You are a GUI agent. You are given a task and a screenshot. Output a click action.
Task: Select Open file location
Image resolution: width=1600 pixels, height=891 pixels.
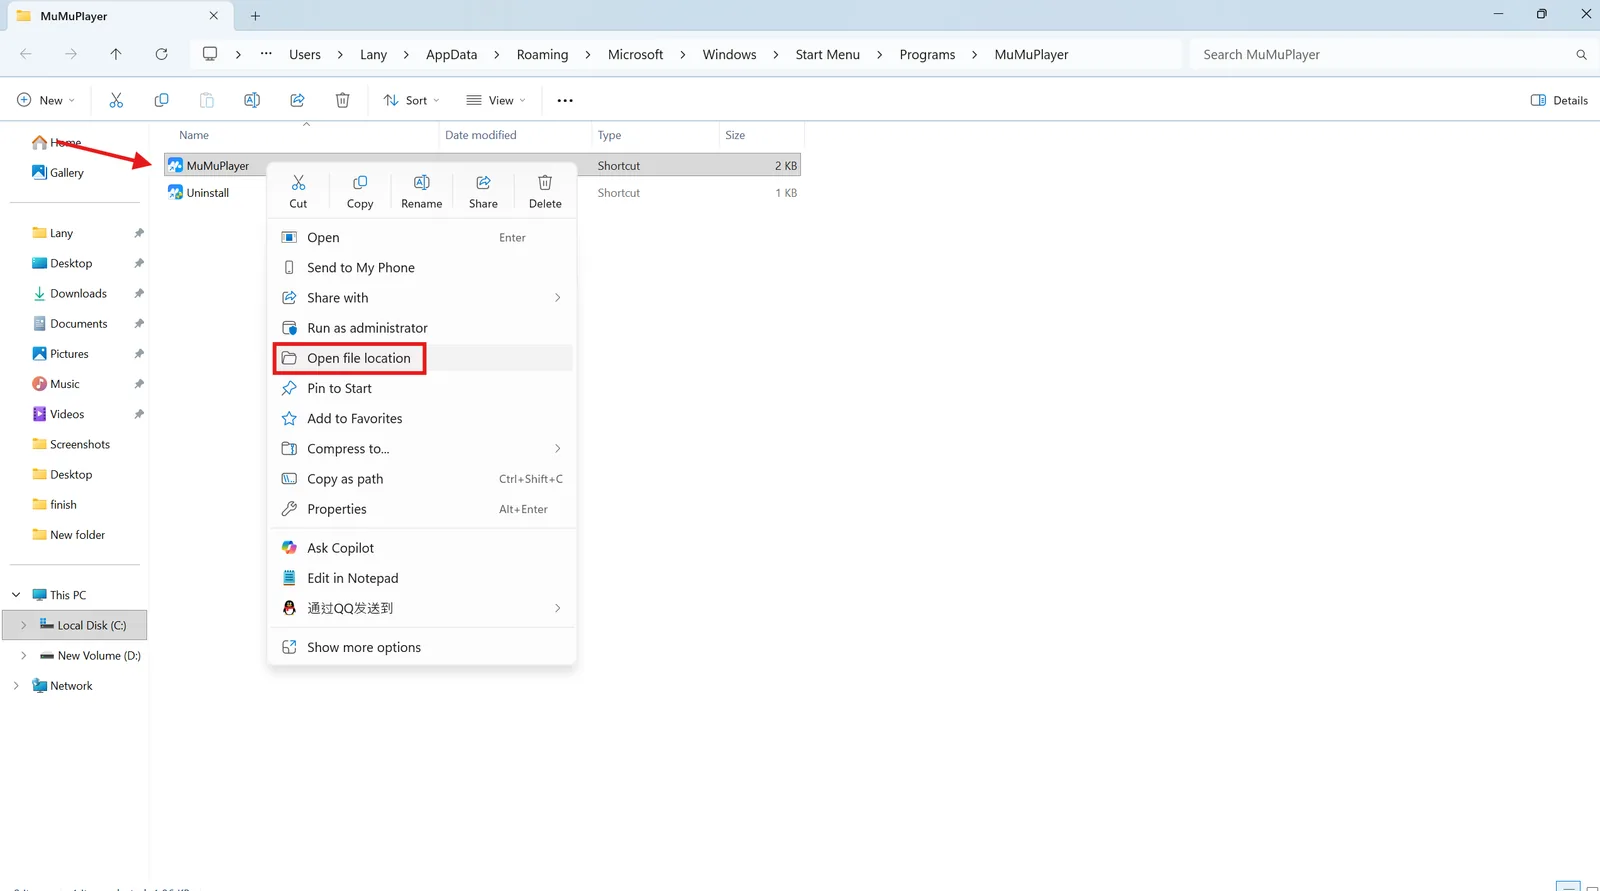(422, 358)
